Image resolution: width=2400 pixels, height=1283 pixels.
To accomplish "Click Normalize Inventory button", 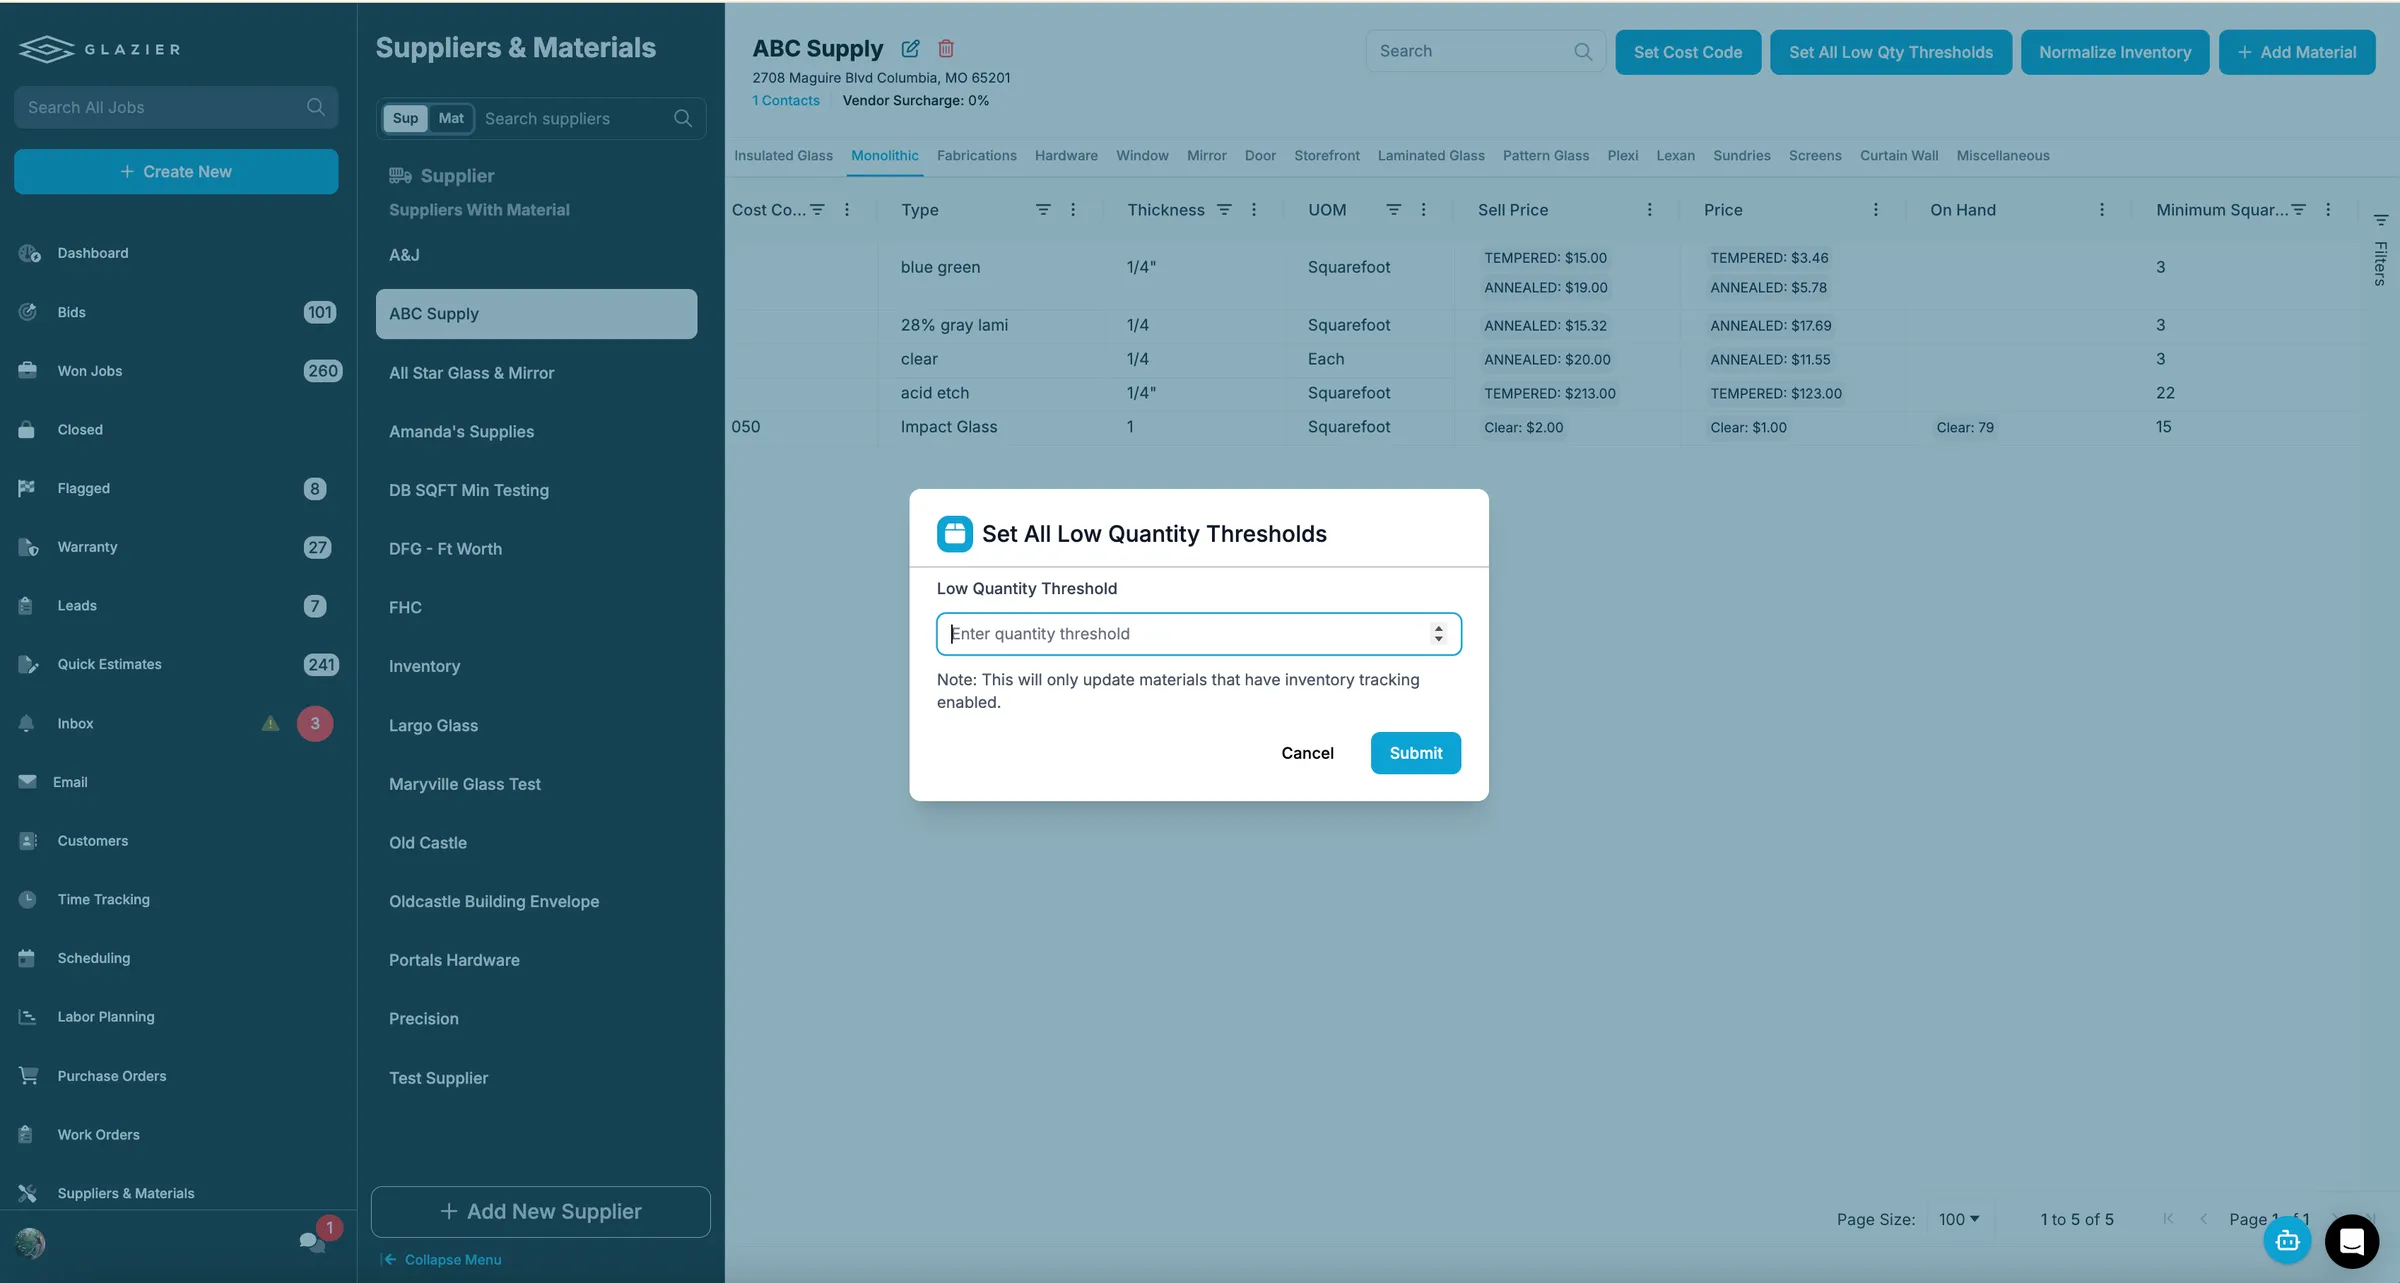I will click(x=2115, y=52).
